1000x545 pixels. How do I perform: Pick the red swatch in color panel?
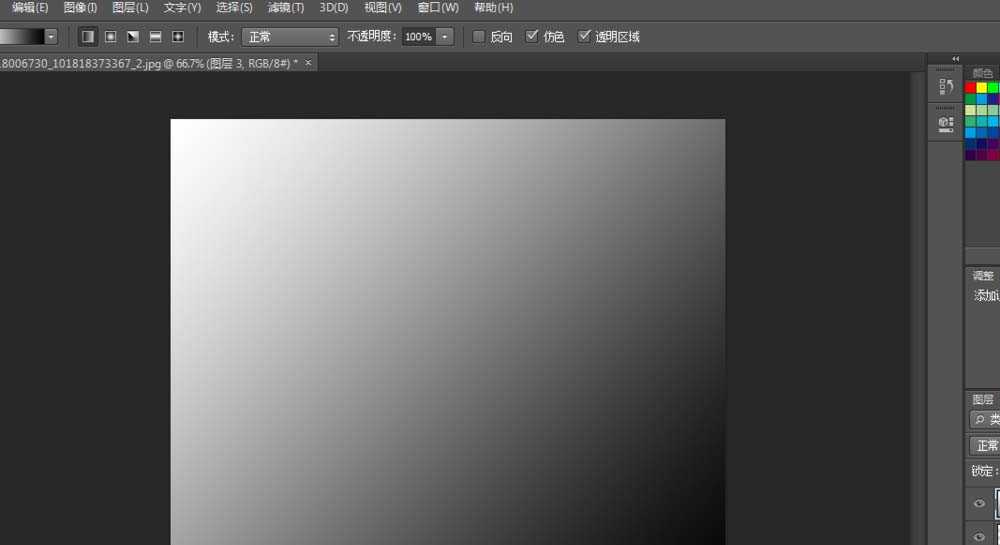click(970, 88)
